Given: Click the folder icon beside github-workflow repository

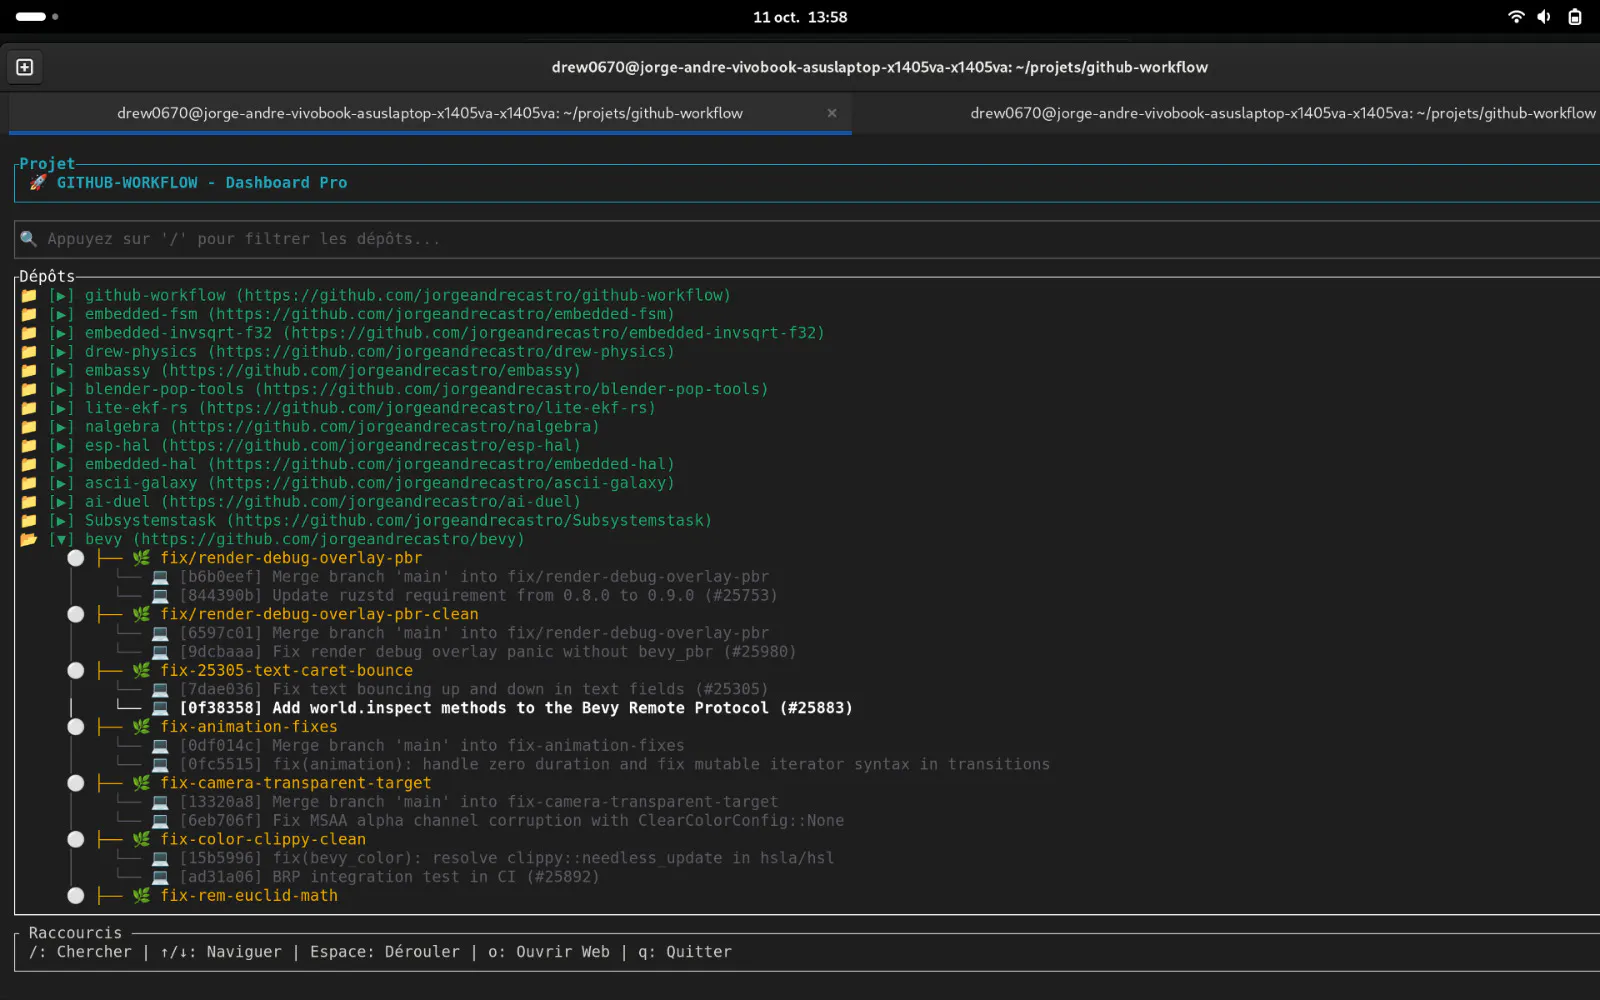Looking at the screenshot, I should point(29,295).
